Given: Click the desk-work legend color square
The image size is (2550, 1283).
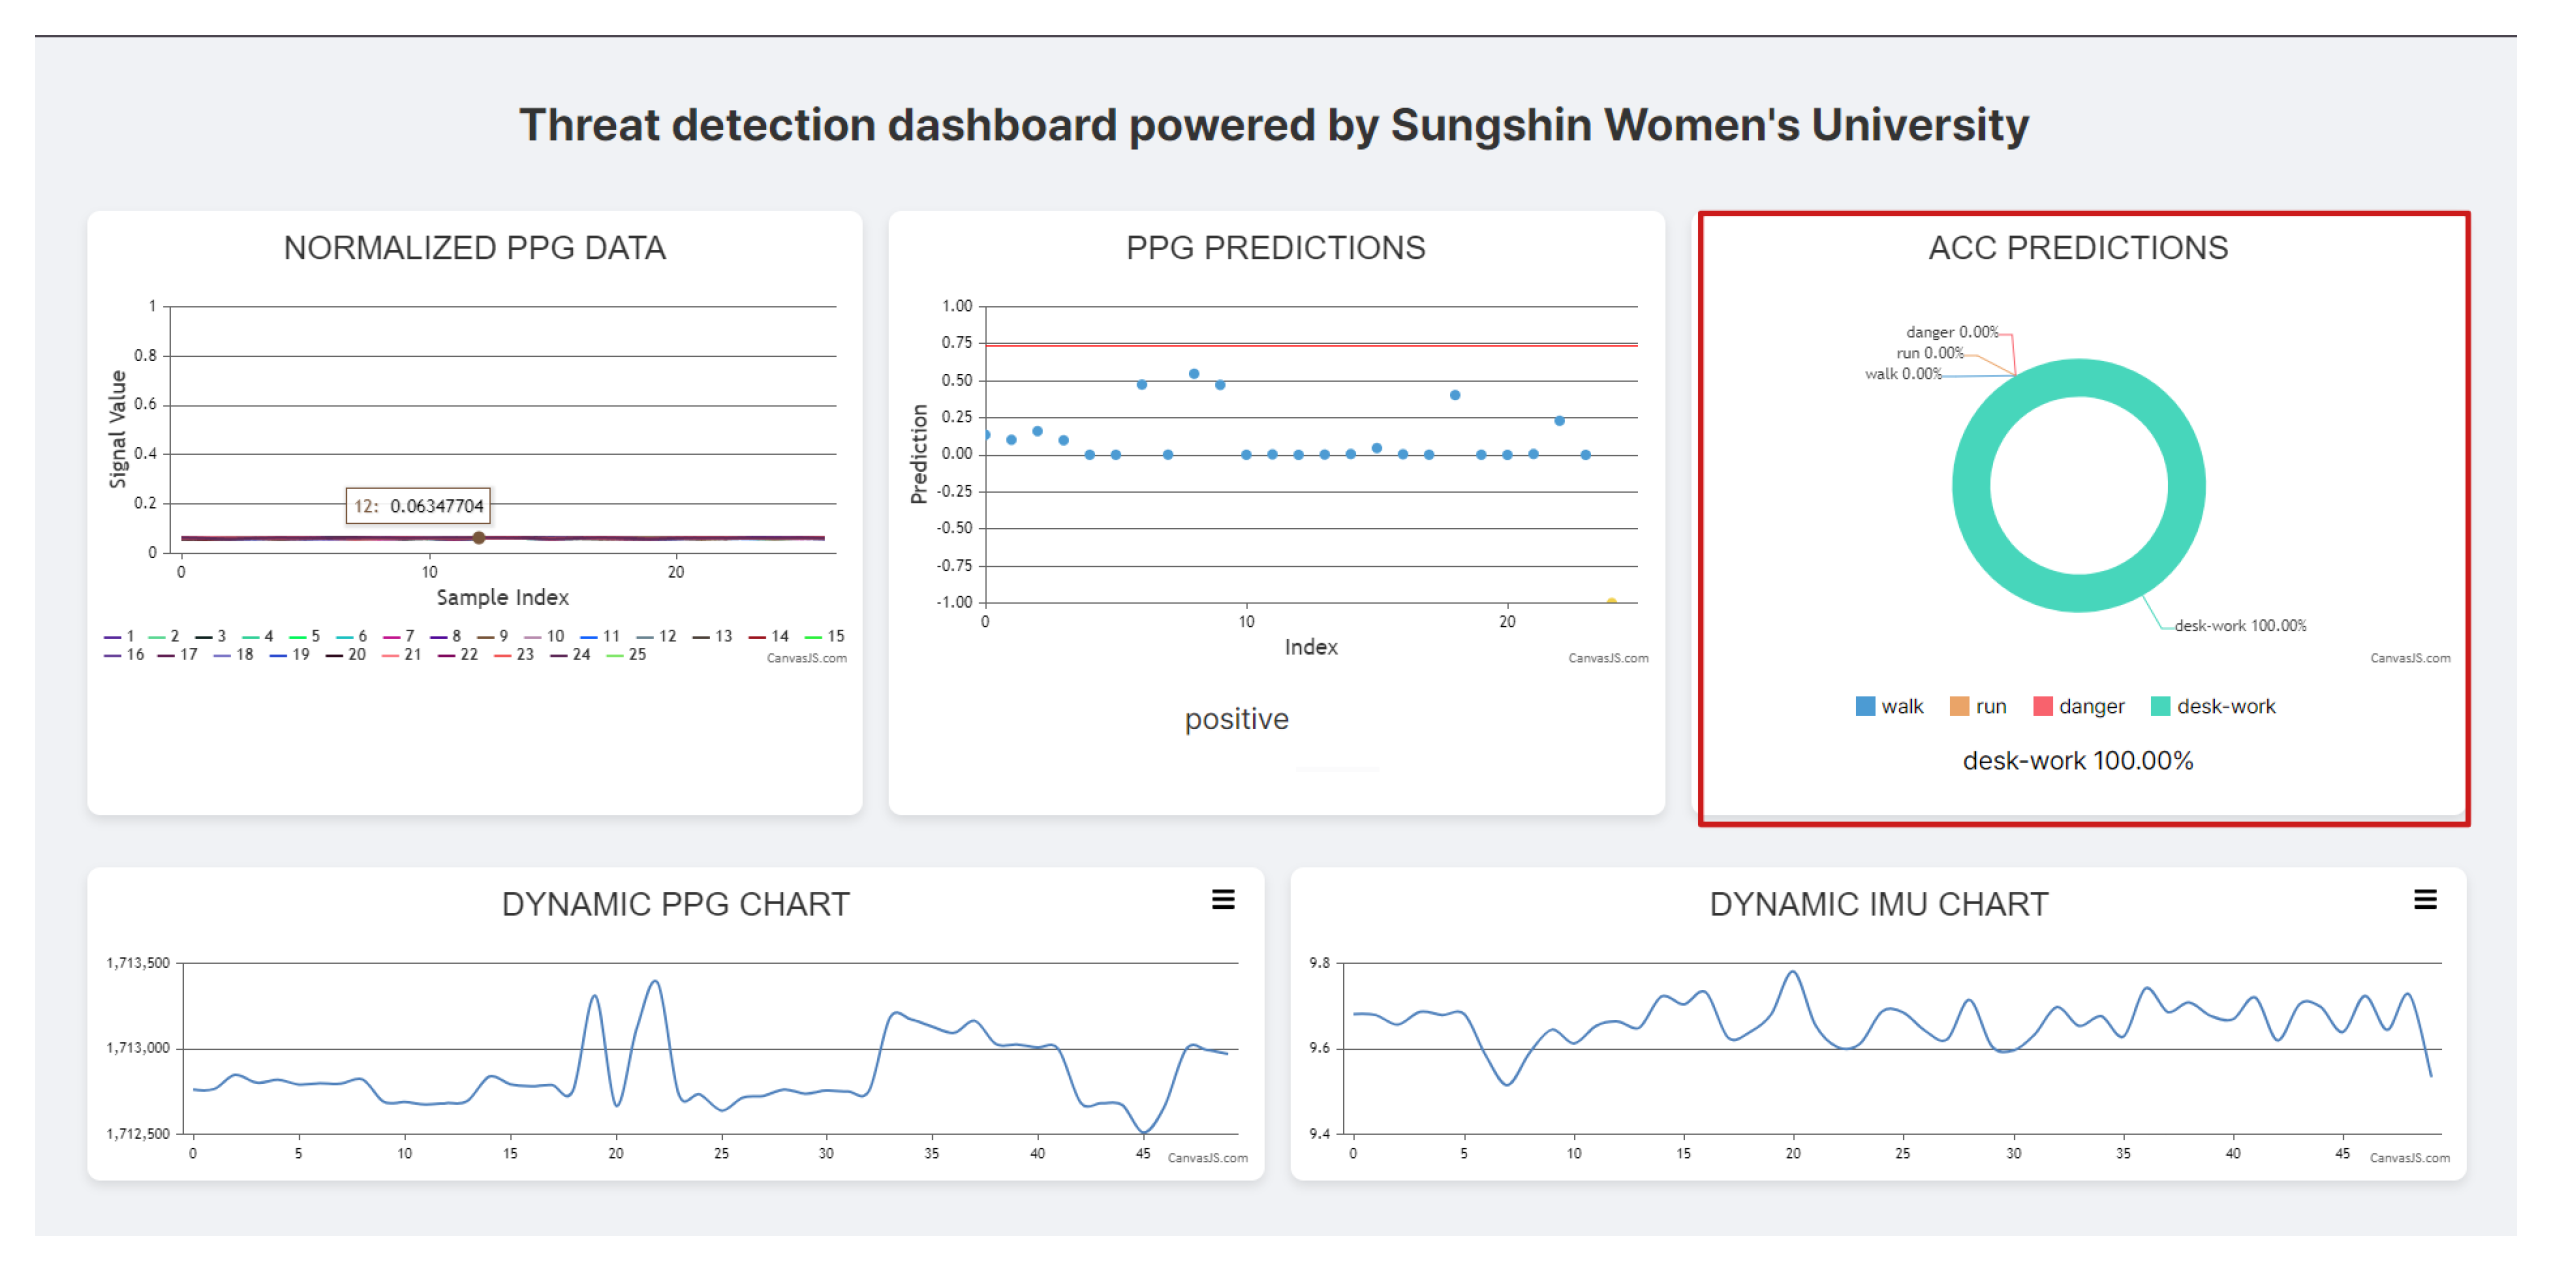Looking at the screenshot, I should [2159, 707].
